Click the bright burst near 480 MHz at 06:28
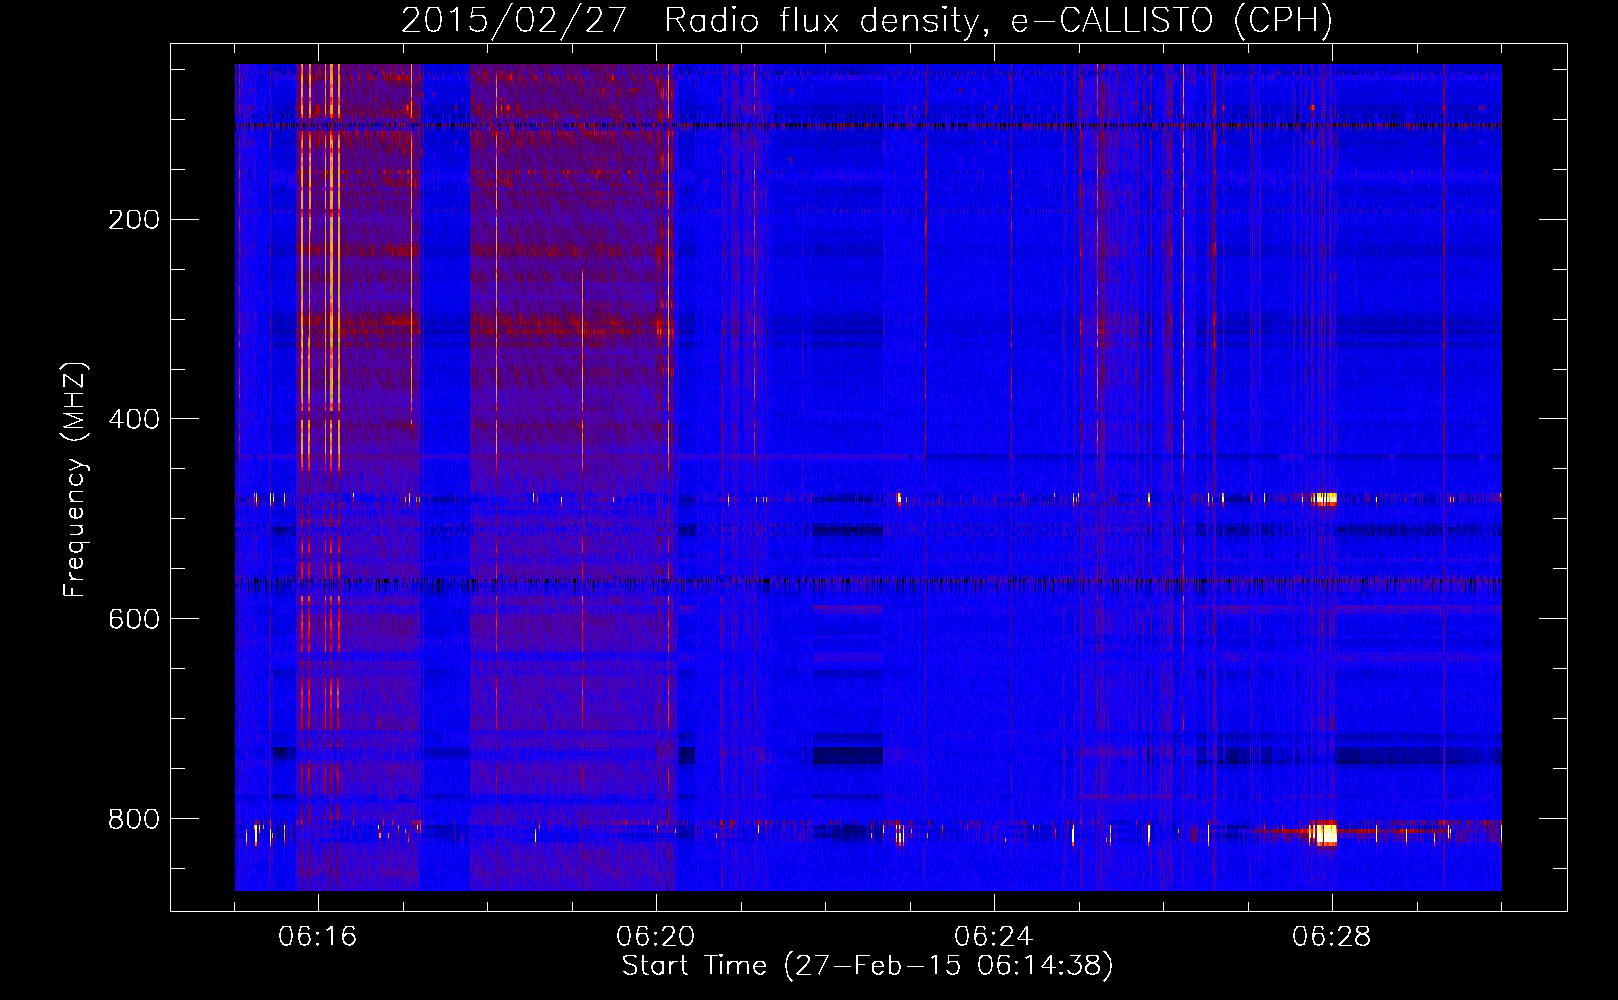Screen dimensions: 1618x1000 (x=1326, y=499)
